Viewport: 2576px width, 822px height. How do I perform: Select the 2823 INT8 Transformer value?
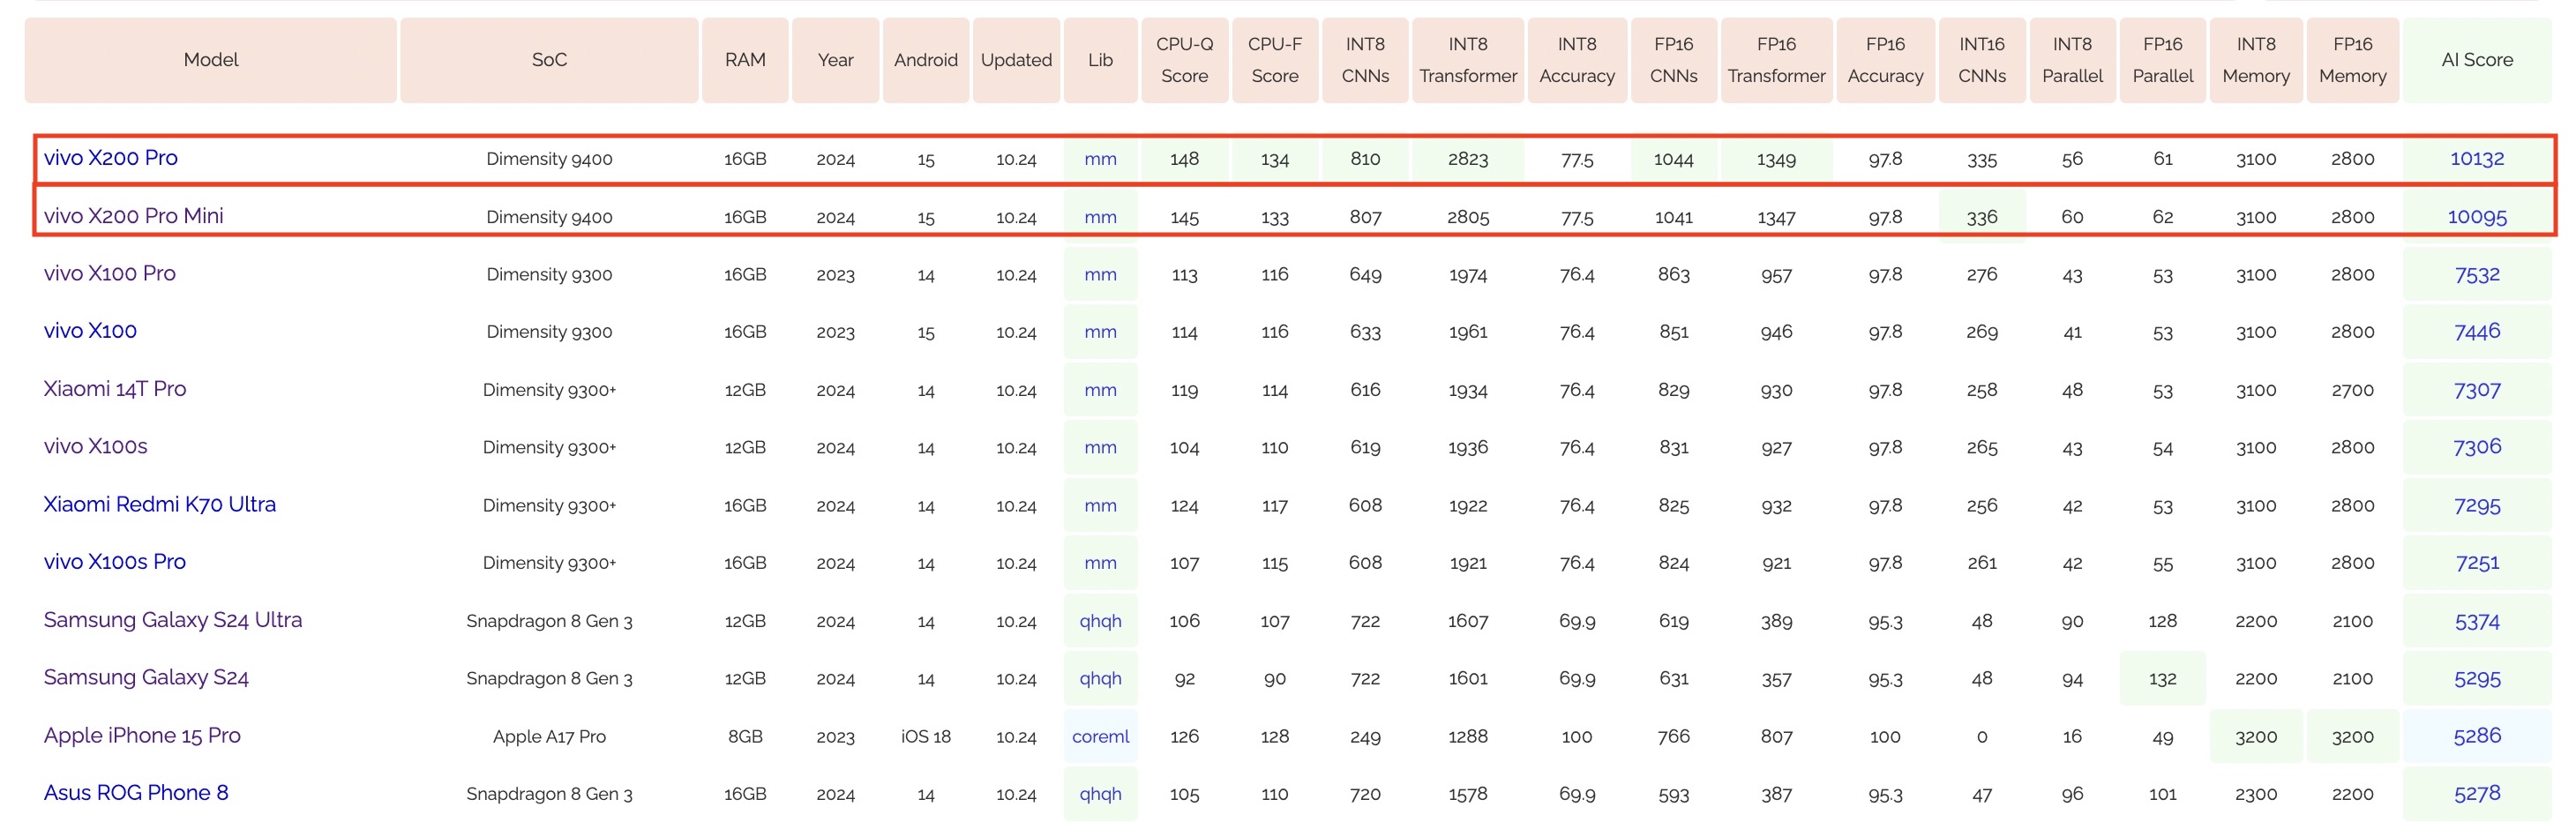(x=1468, y=159)
